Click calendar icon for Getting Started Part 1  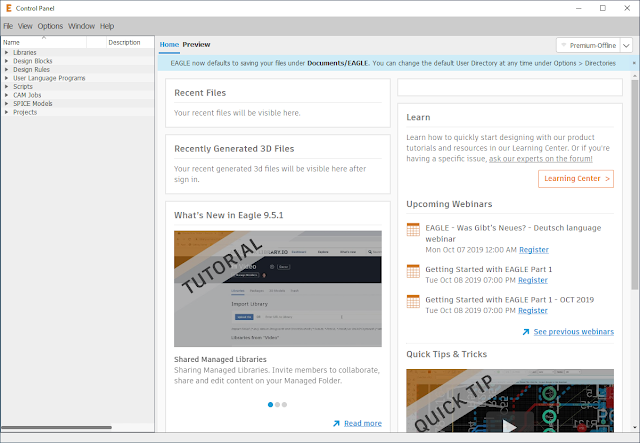[413, 271]
